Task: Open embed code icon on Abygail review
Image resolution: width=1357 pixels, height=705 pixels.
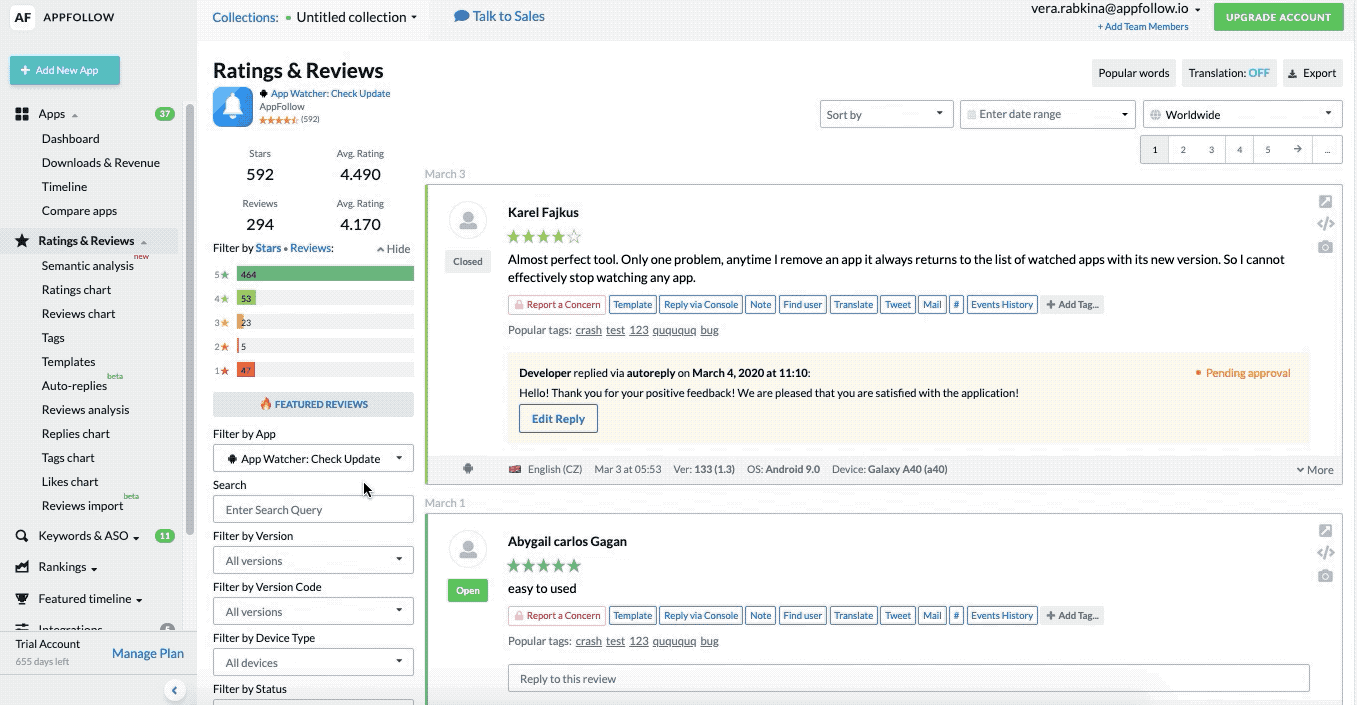Action: click(1325, 553)
